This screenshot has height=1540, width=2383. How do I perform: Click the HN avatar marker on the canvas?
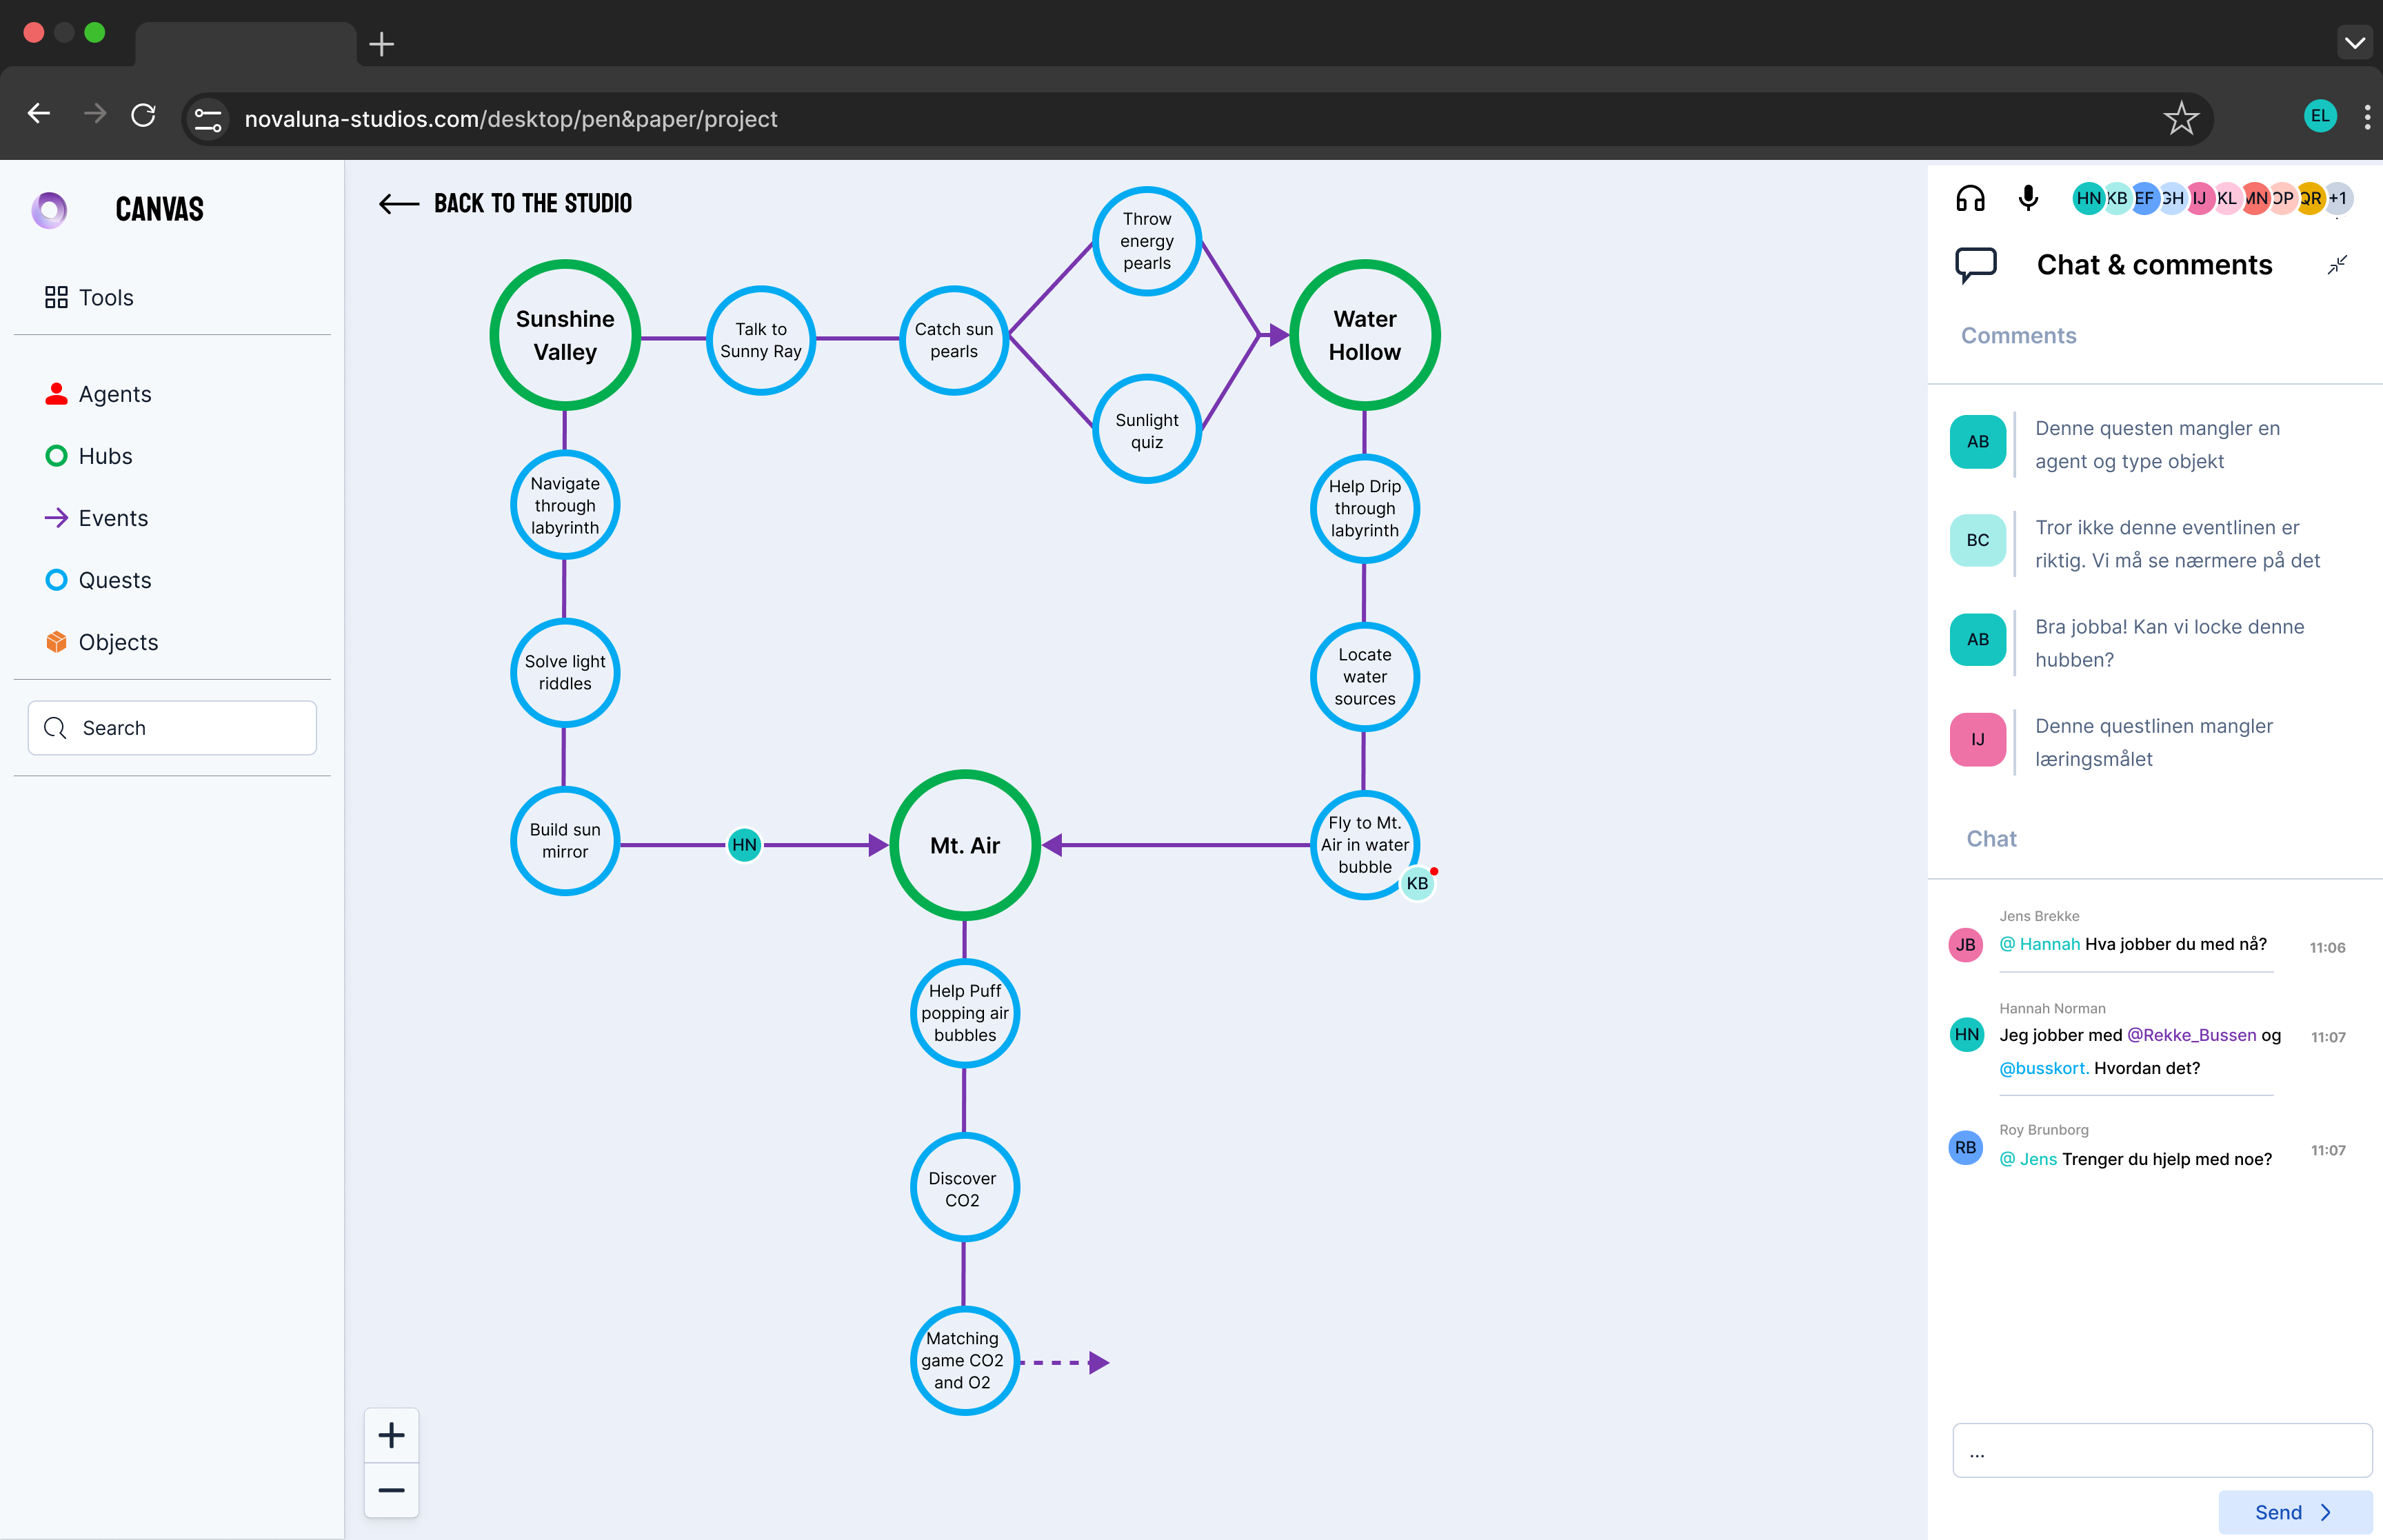(744, 845)
